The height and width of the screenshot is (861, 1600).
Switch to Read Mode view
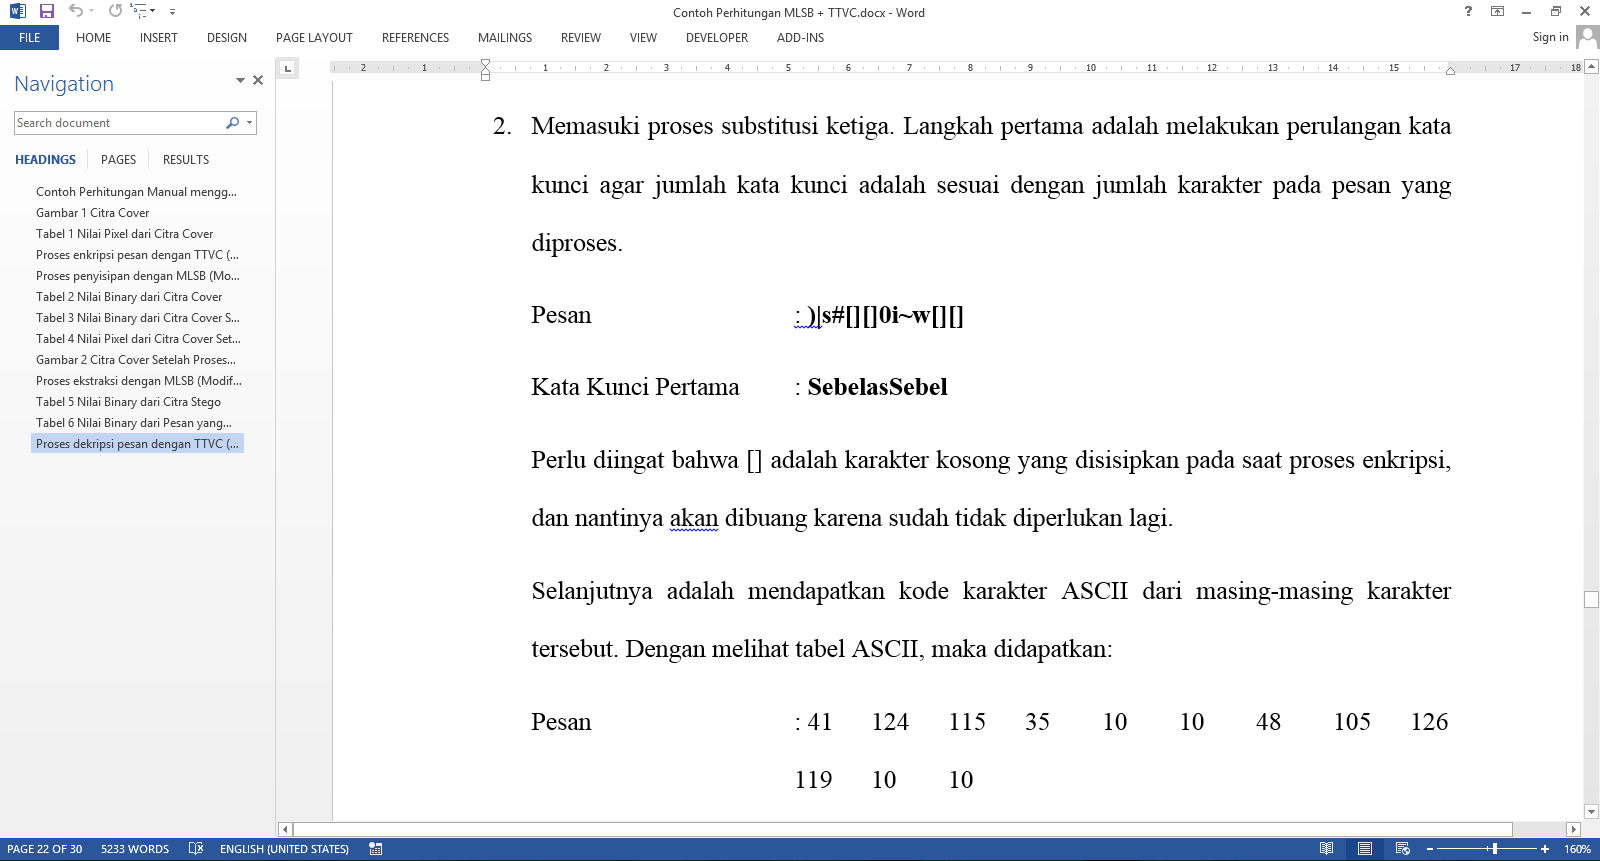[1326, 849]
